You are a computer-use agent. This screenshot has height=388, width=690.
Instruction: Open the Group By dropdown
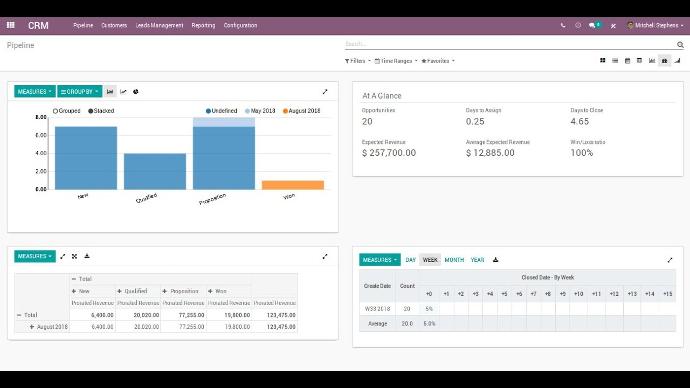(x=80, y=92)
